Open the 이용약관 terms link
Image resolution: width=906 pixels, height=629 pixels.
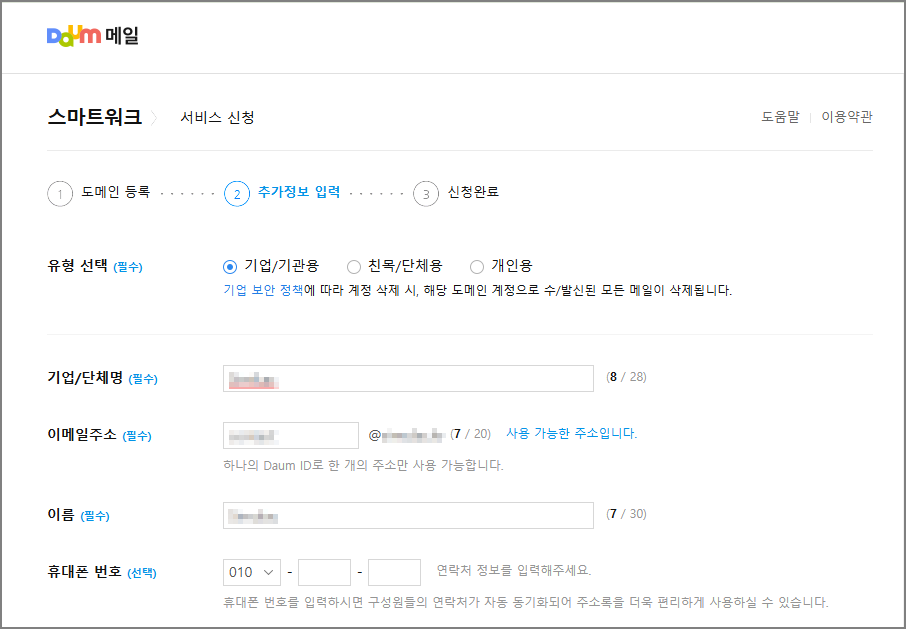[x=845, y=117]
